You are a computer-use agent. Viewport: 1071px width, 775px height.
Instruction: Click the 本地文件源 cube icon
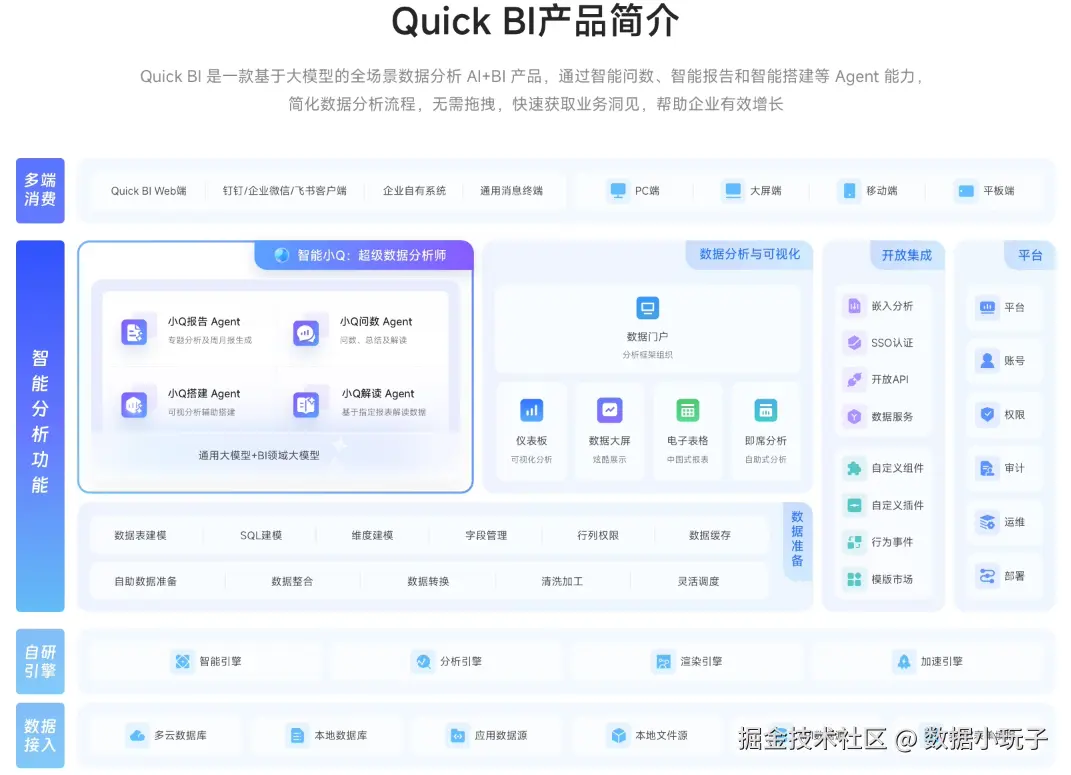click(x=618, y=735)
